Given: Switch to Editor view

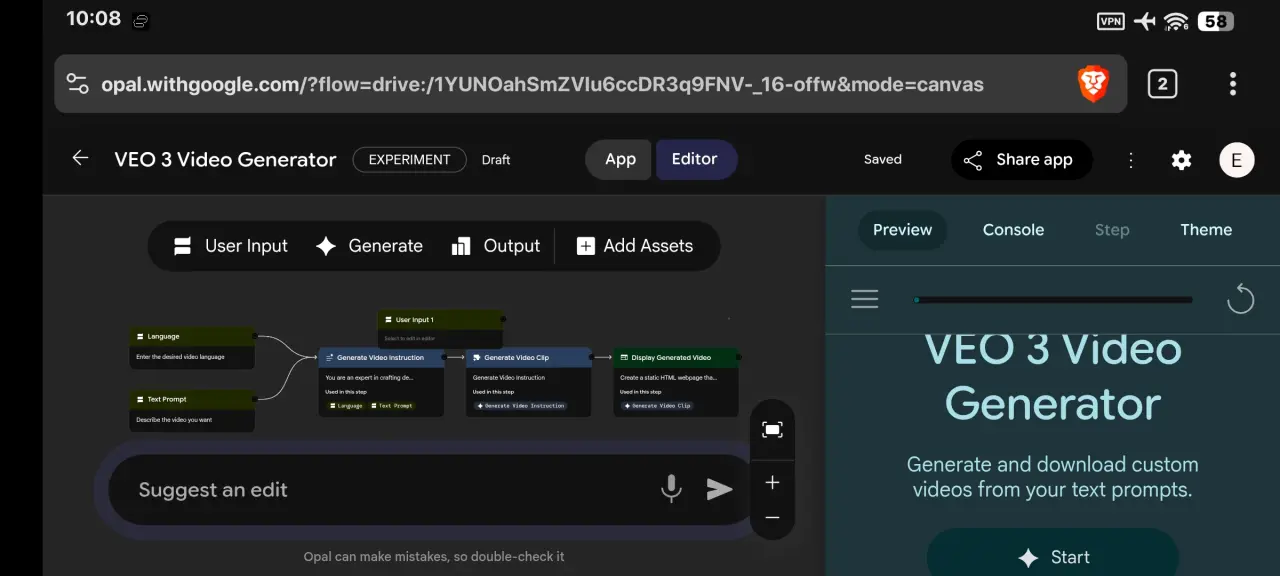Looking at the screenshot, I should click(695, 160).
